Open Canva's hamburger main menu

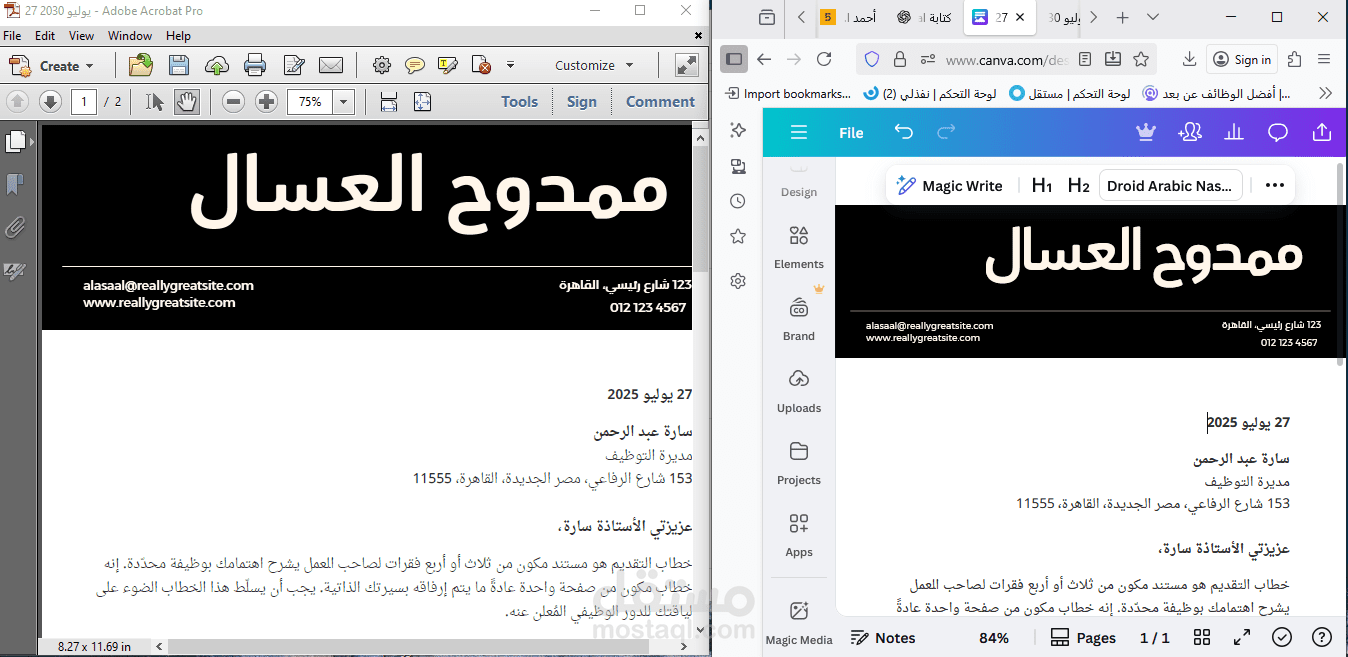tap(798, 133)
